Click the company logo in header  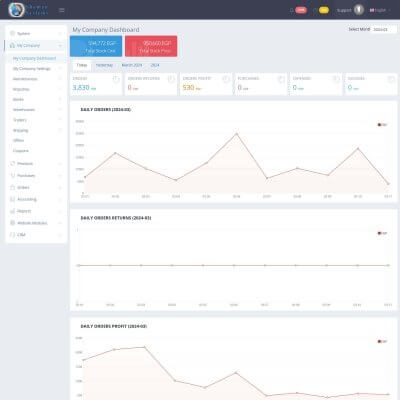(x=28, y=10)
